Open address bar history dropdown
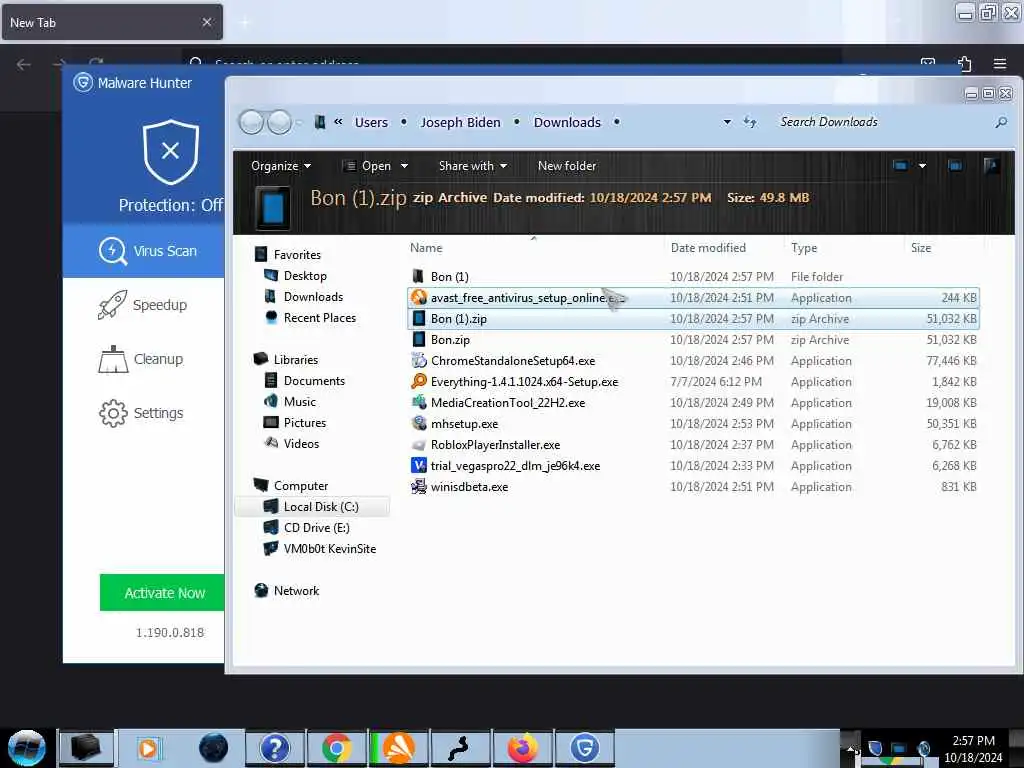This screenshot has height=768, width=1024. [x=727, y=122]
